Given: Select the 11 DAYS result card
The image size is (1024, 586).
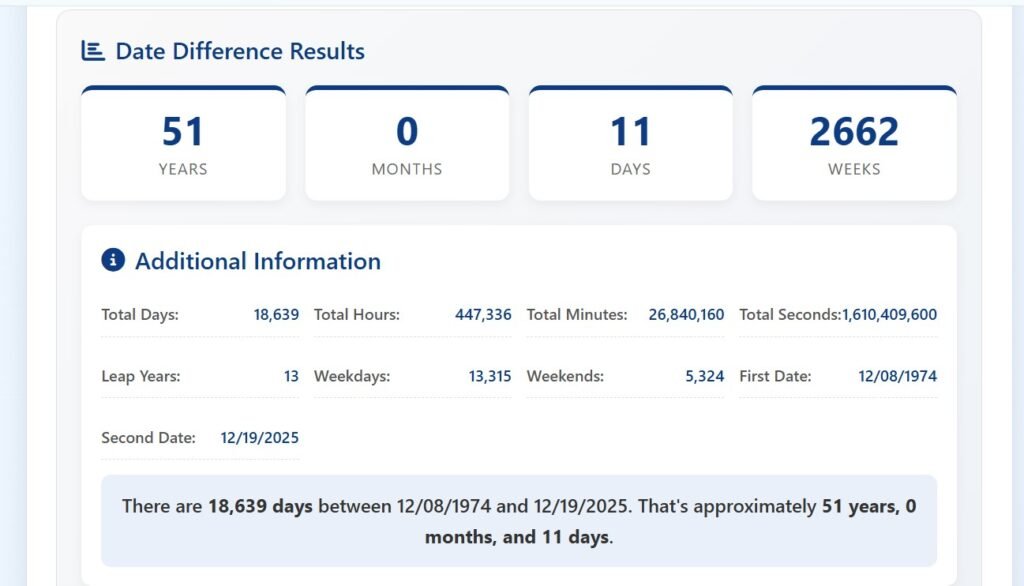Looking at the screenshot, I should click(630, 142).
